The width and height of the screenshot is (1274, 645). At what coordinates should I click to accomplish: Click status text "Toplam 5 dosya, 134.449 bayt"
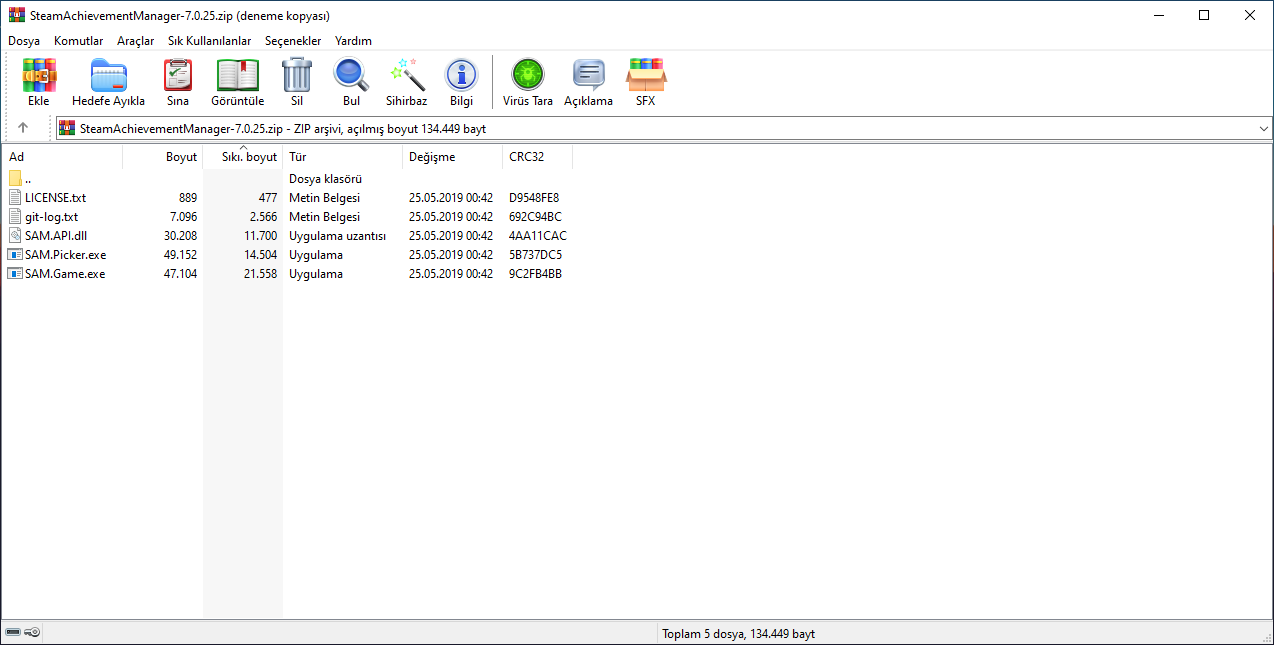click(738, 634)
